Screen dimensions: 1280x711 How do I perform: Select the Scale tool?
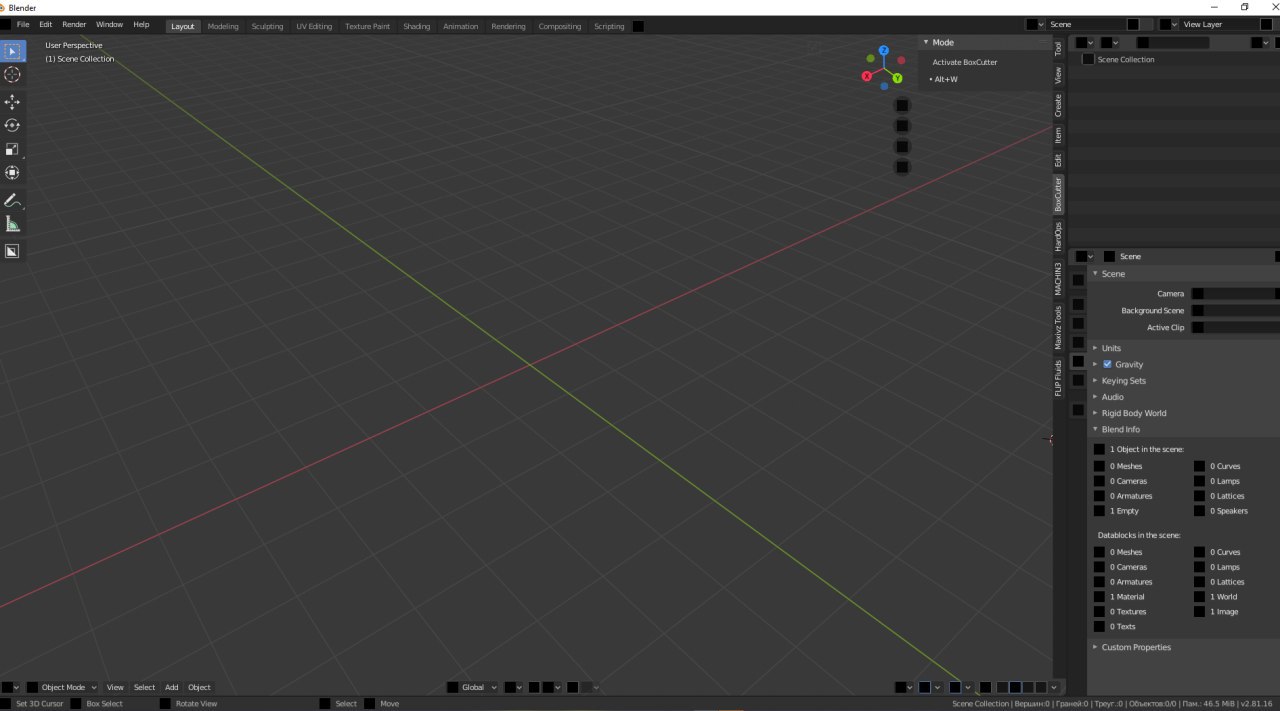[13, 149]
